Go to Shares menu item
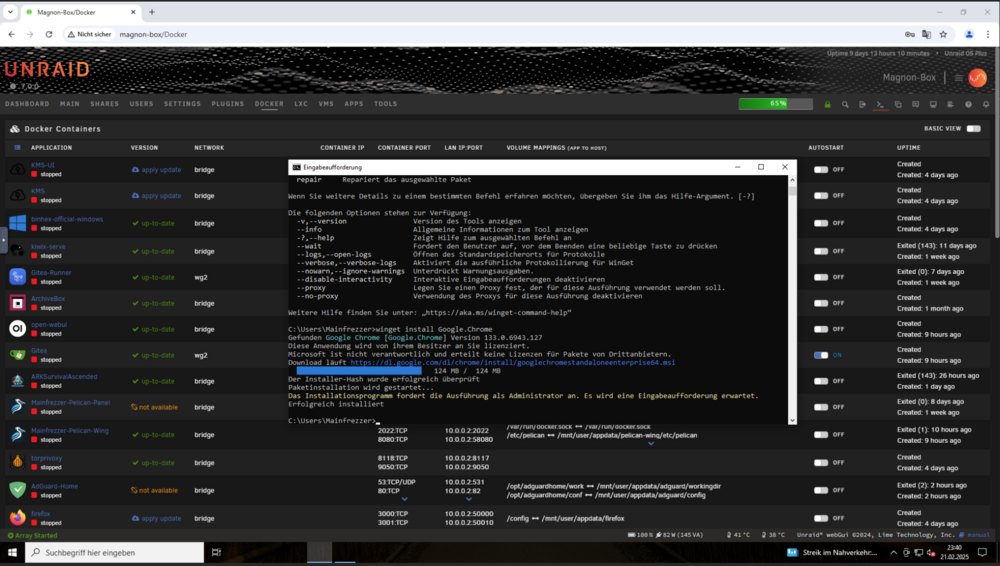This screenshot has width=1000, height=566. pos(105,104)
